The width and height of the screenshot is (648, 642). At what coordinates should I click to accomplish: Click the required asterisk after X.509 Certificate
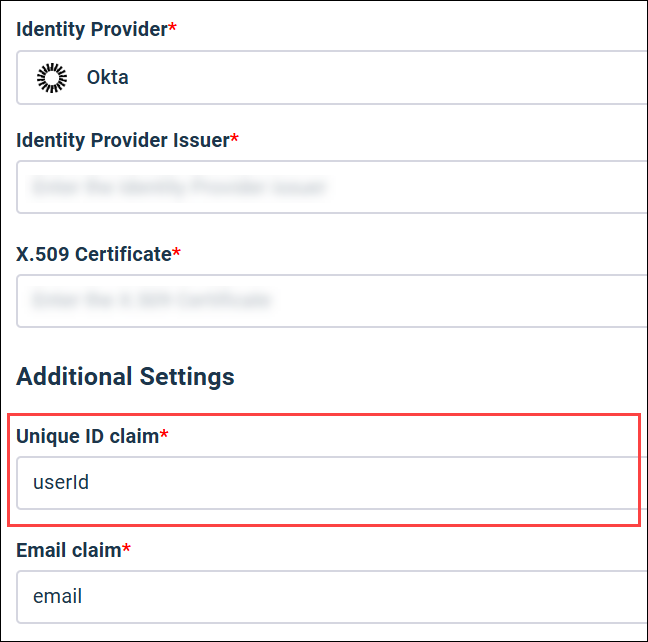coord(177,254)
